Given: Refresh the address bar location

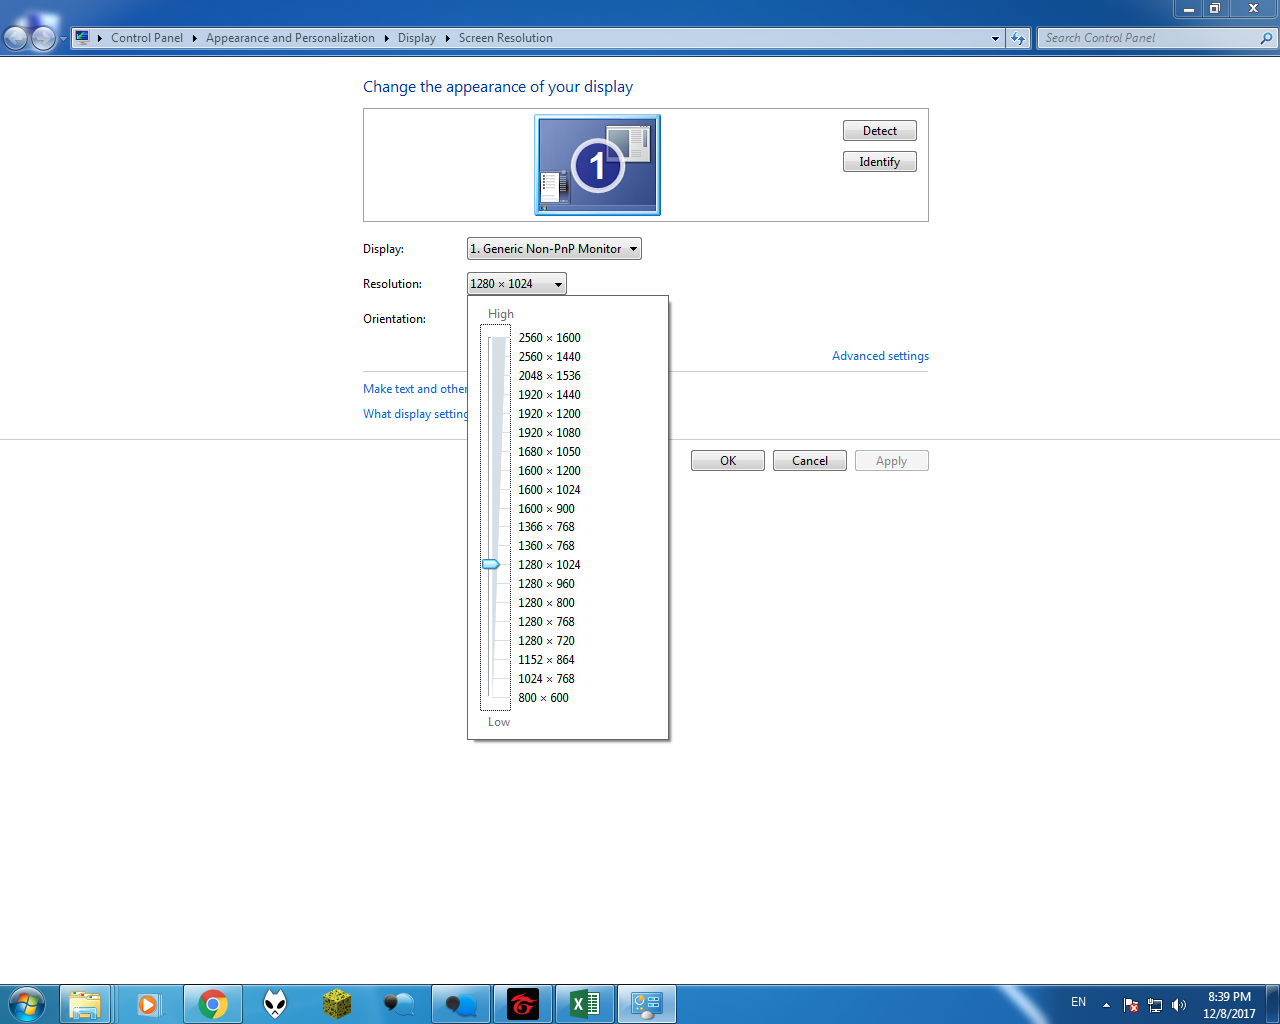Looking at the screenshot, I should (1018, 38).
